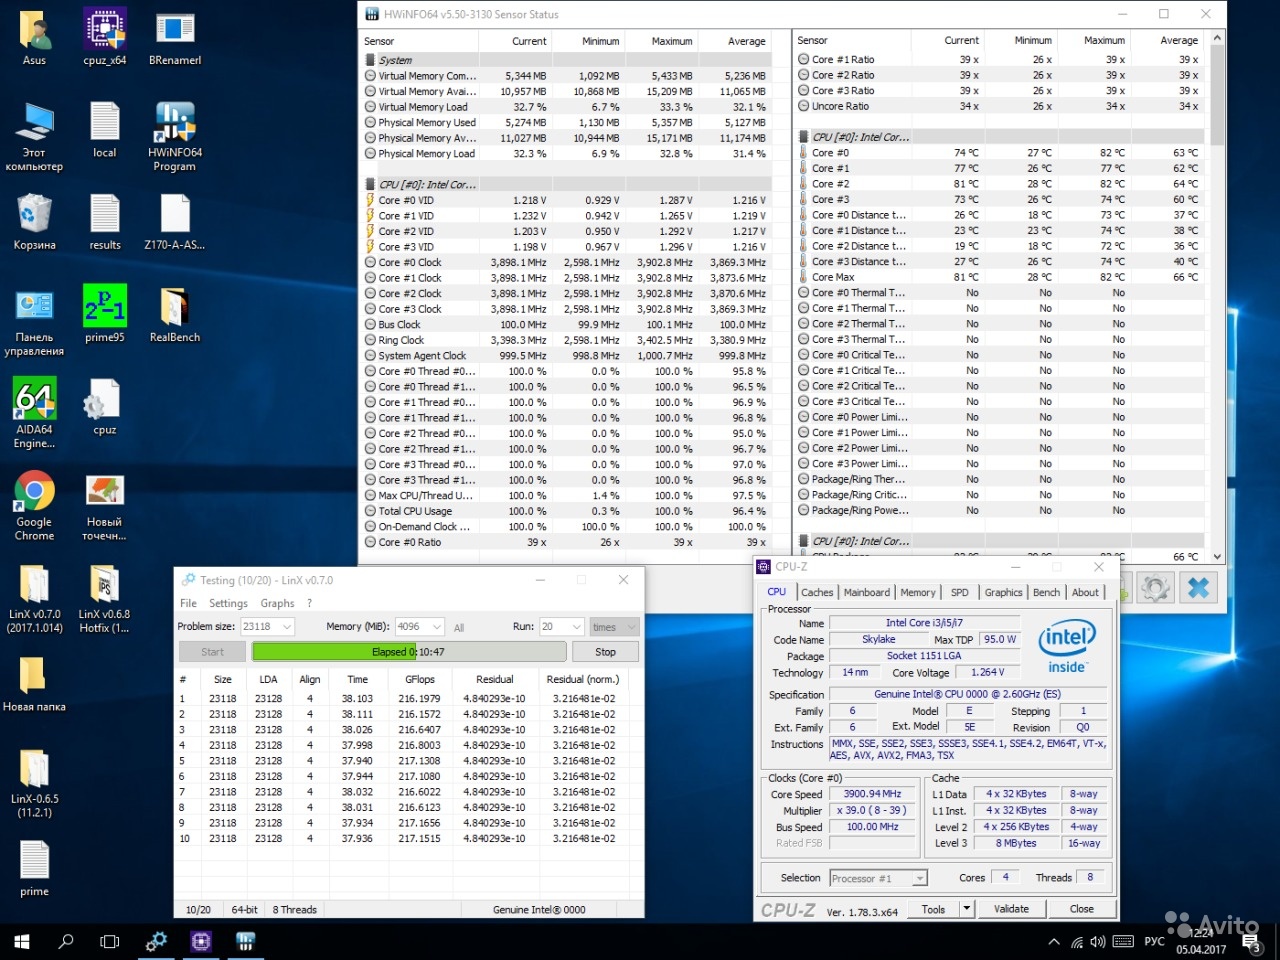Stop the LinX stress test
This screenshot has width=1280, height=960.
(605, 652)
